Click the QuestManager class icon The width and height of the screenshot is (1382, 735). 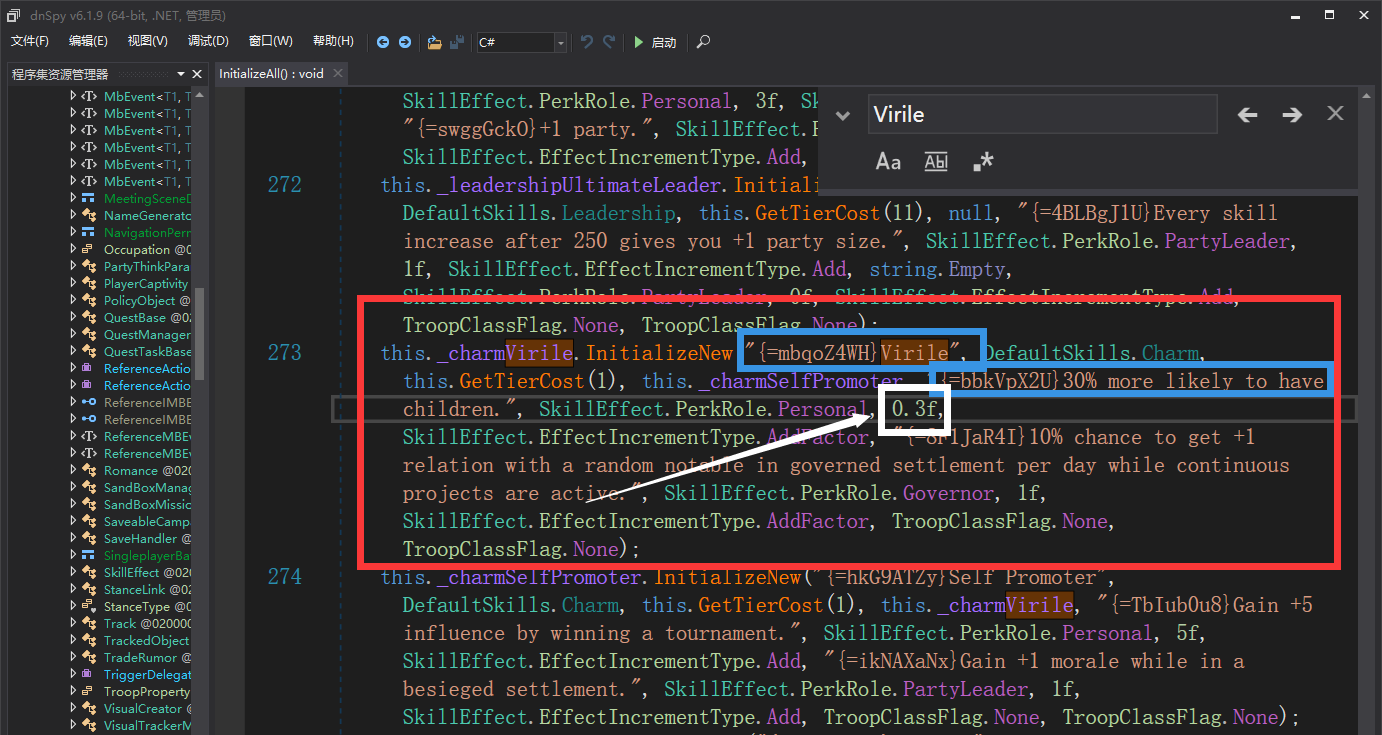(x=89, y=334)
